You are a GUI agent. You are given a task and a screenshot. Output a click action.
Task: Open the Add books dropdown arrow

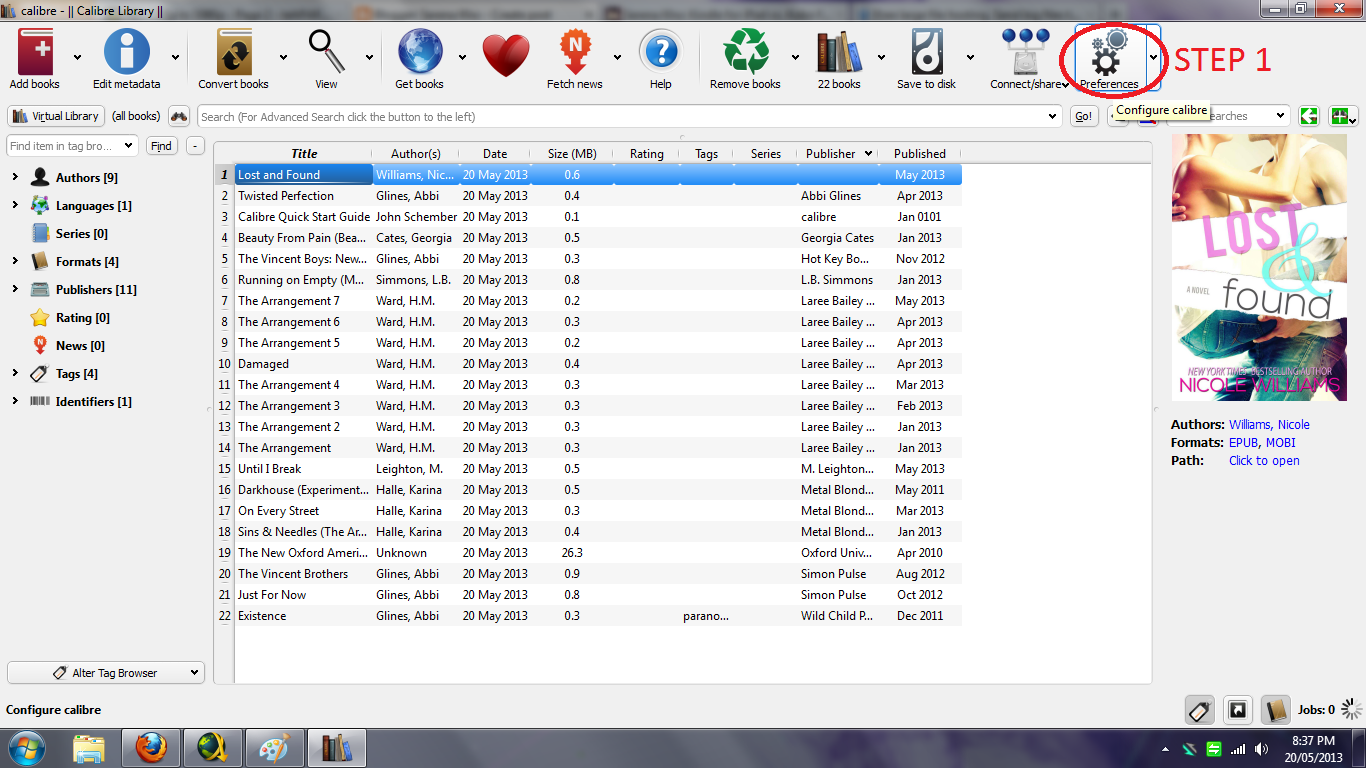tap(77, 58)
